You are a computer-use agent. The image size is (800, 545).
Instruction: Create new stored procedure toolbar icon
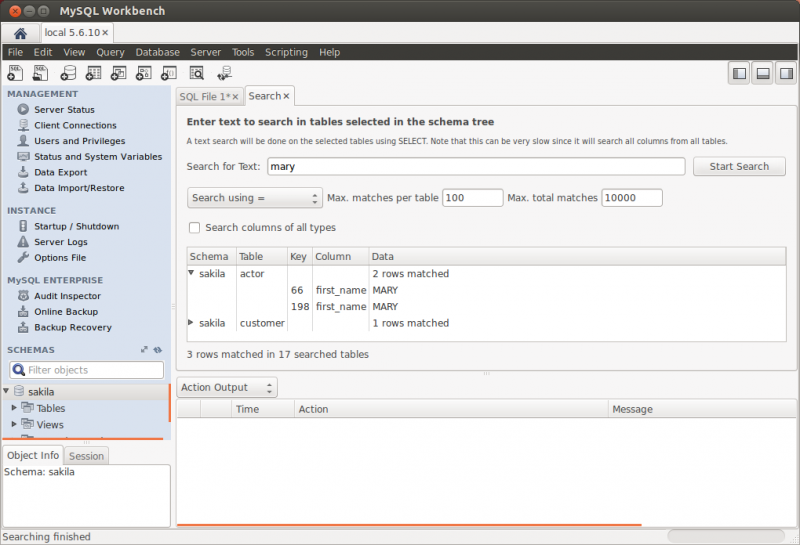pos(143,73)
